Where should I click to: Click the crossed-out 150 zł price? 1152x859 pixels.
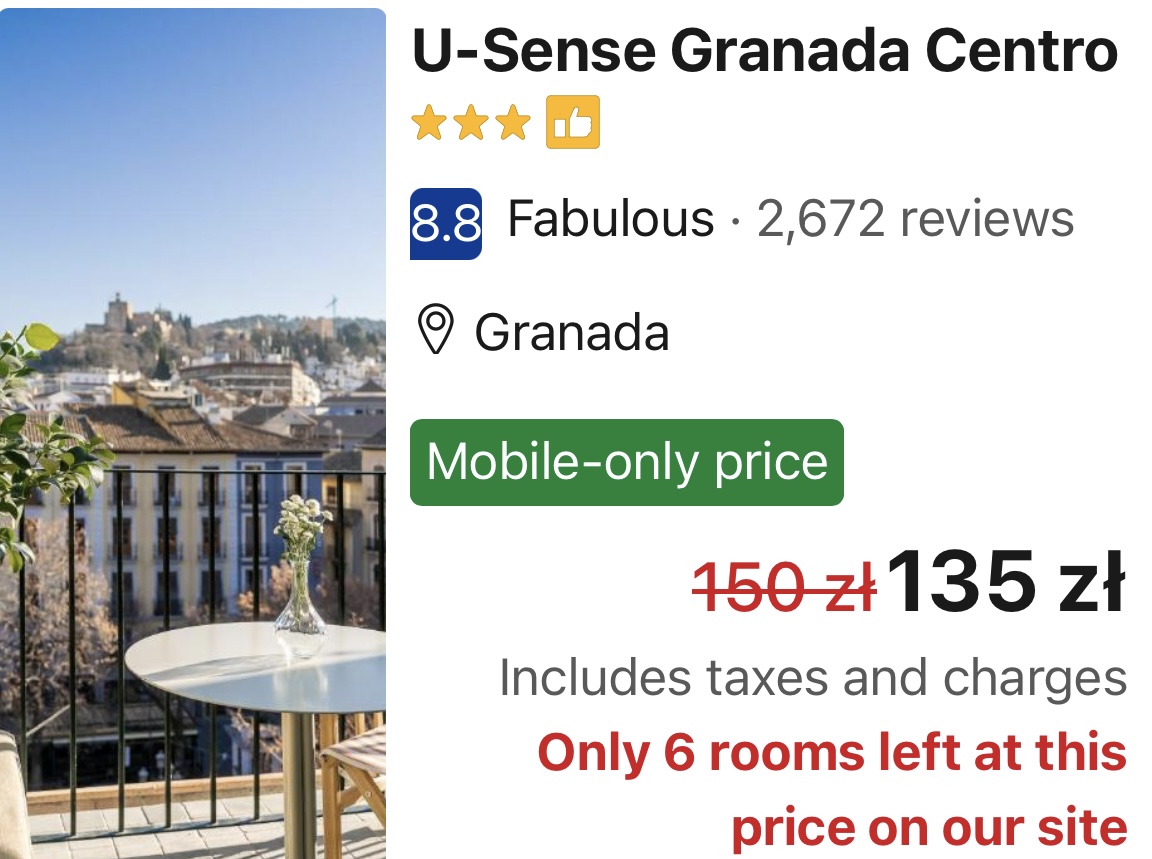(785, 586)
